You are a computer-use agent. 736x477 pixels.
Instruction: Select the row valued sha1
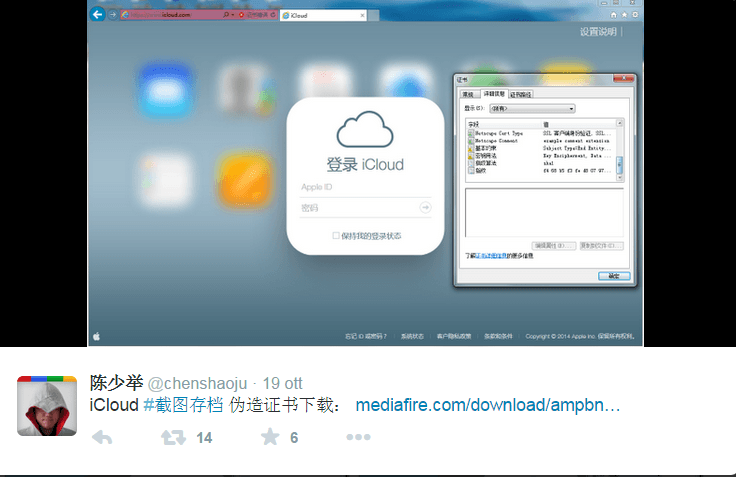(541, 163)
